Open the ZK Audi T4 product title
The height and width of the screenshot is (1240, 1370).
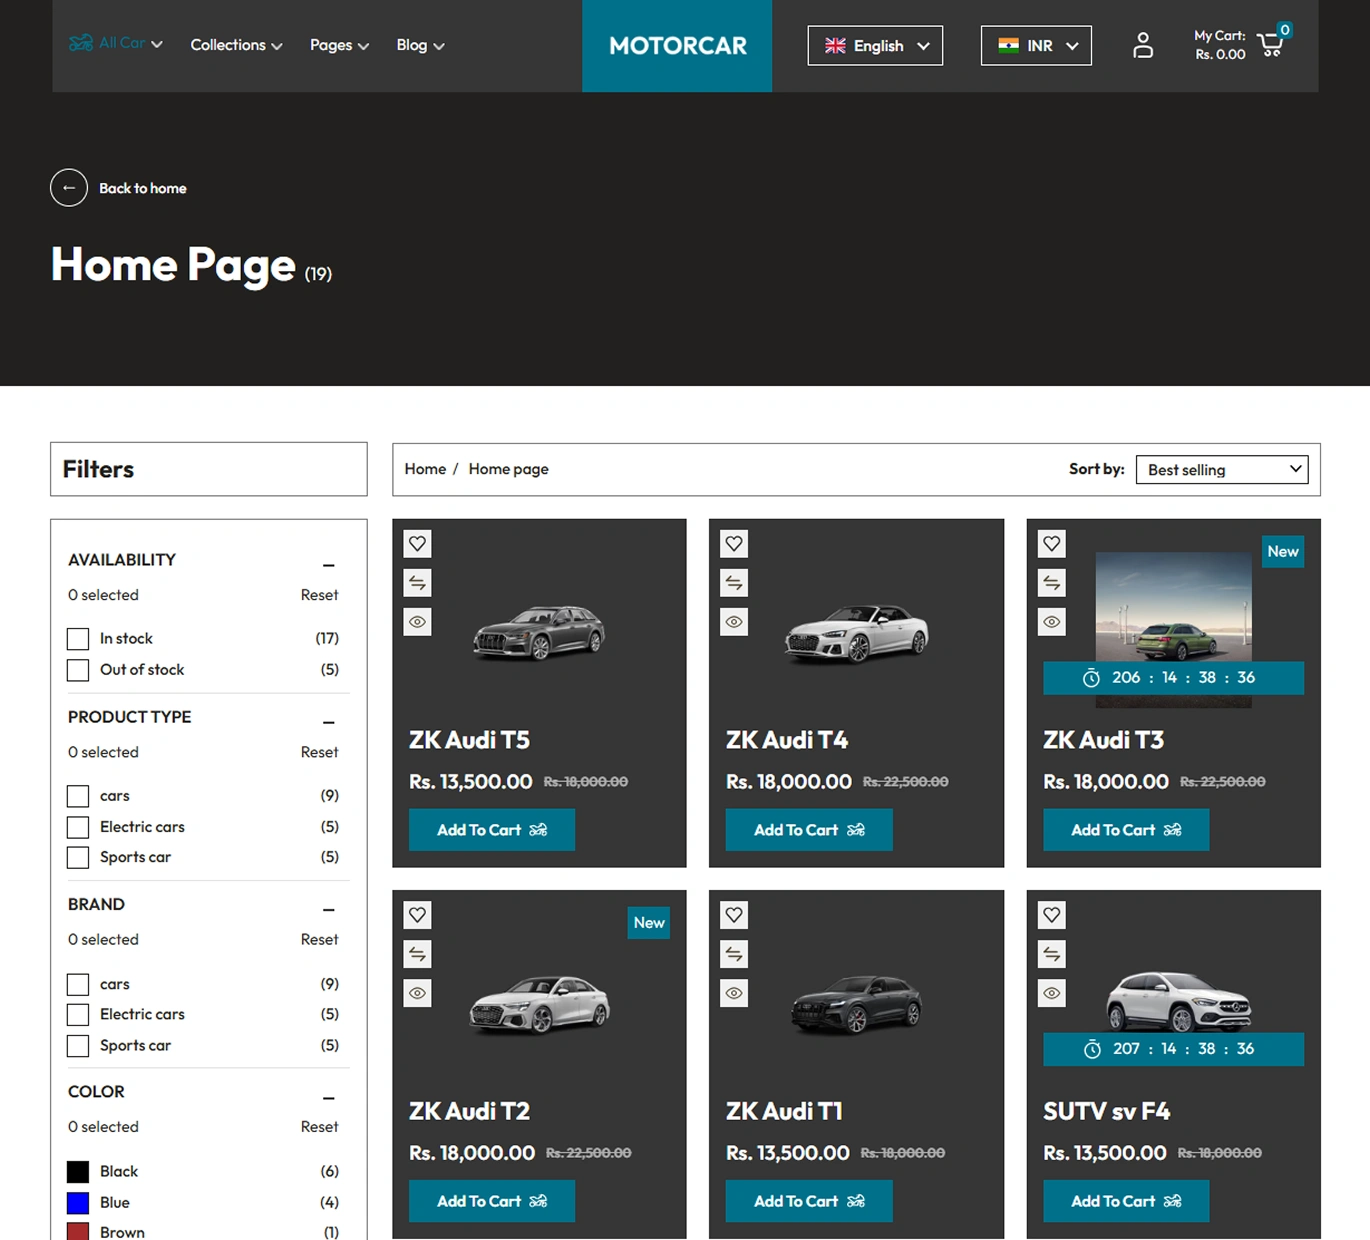(787, 740)
